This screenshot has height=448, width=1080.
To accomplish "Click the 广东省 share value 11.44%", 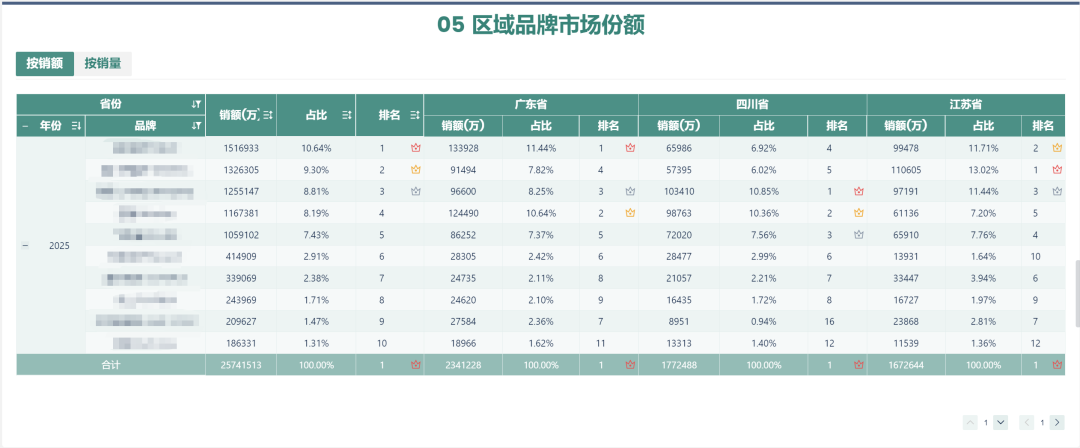I will click(x=541, y=147).
